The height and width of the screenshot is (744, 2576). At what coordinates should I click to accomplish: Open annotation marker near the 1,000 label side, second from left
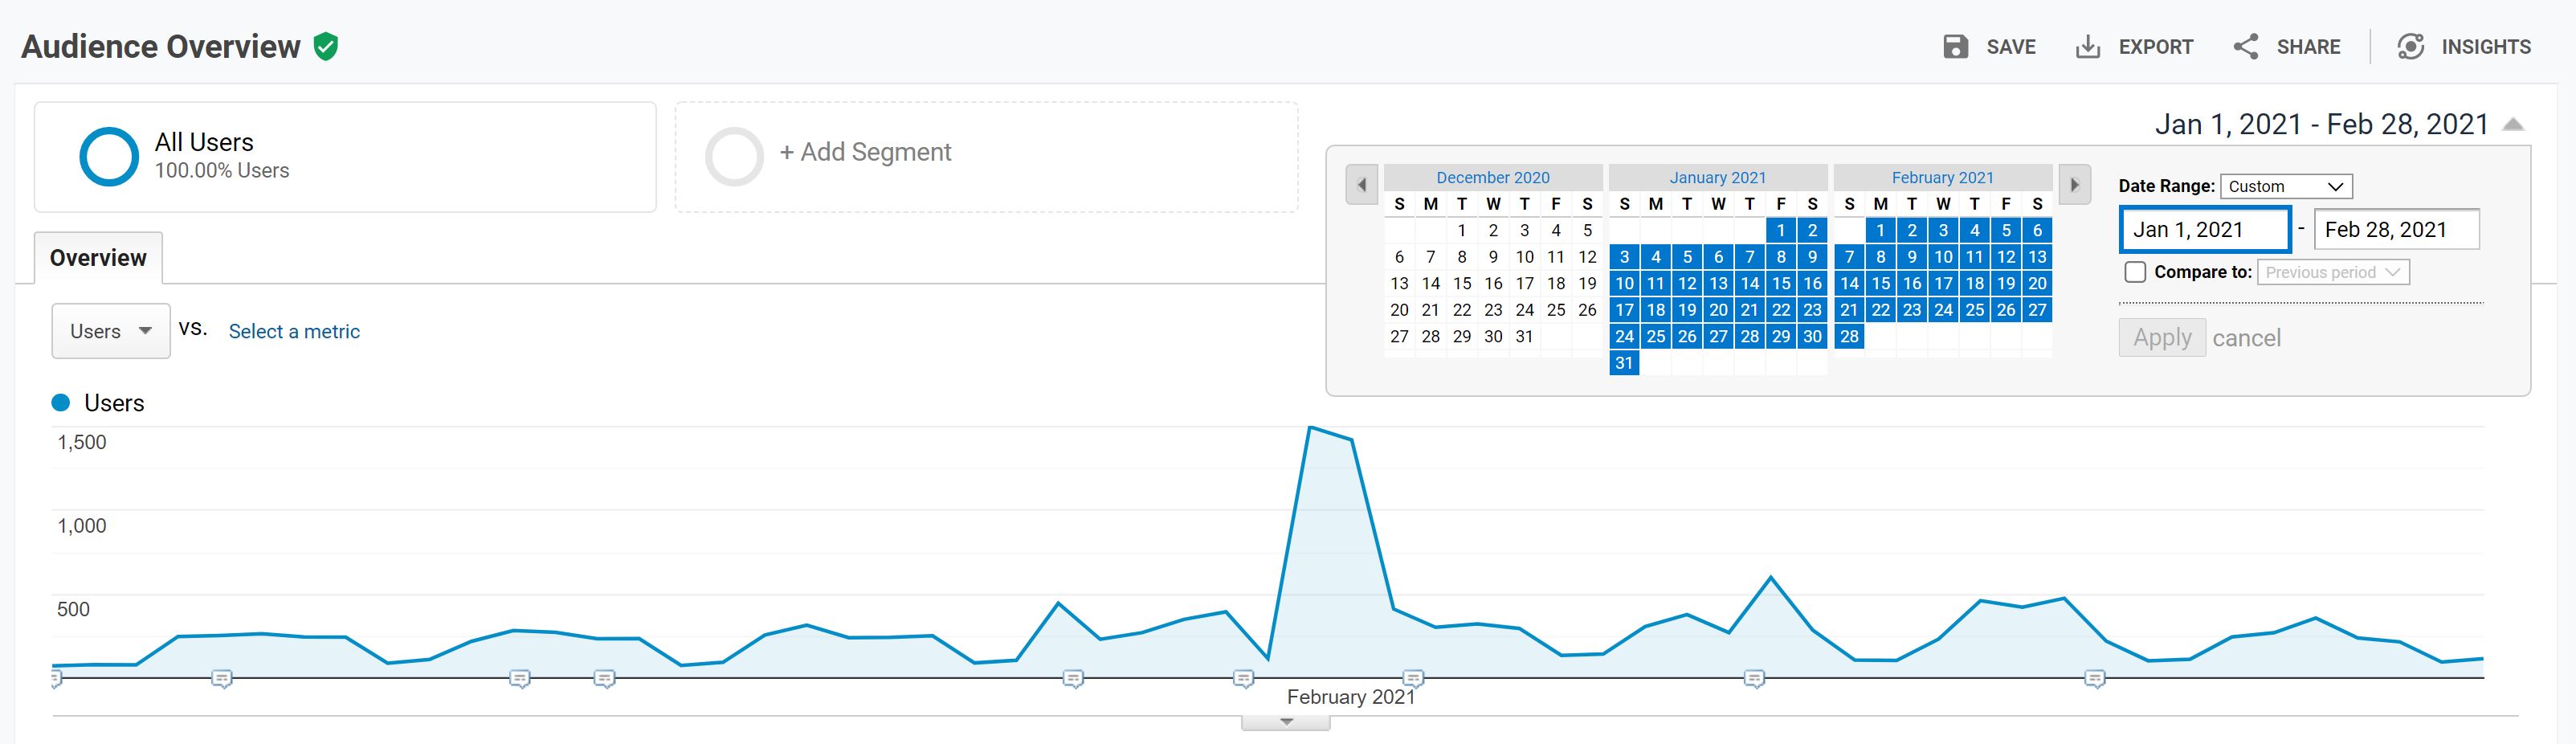click(x=222, y=679)
